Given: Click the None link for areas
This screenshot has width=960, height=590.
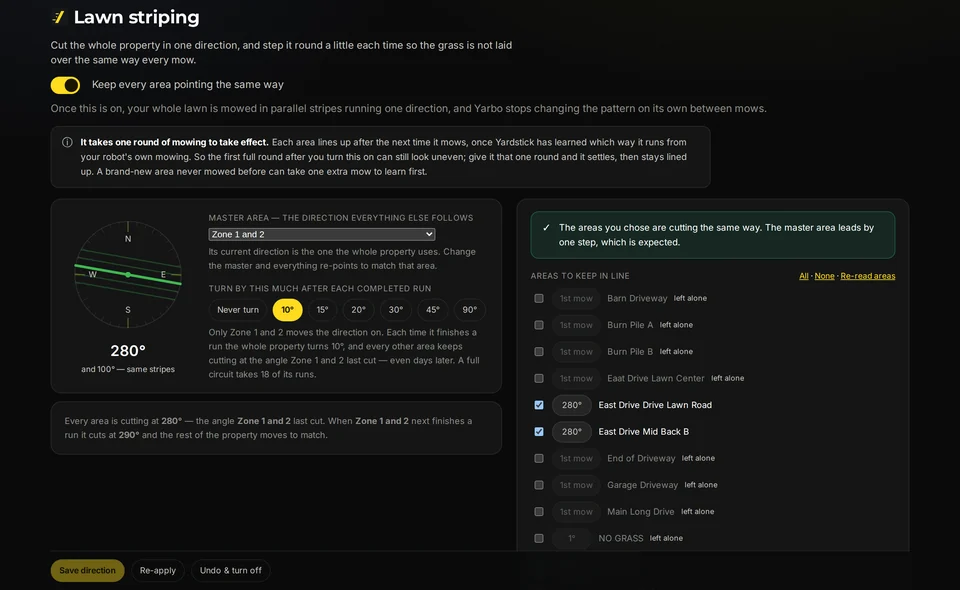Looking at the screenshot, I should click(825, 276).
